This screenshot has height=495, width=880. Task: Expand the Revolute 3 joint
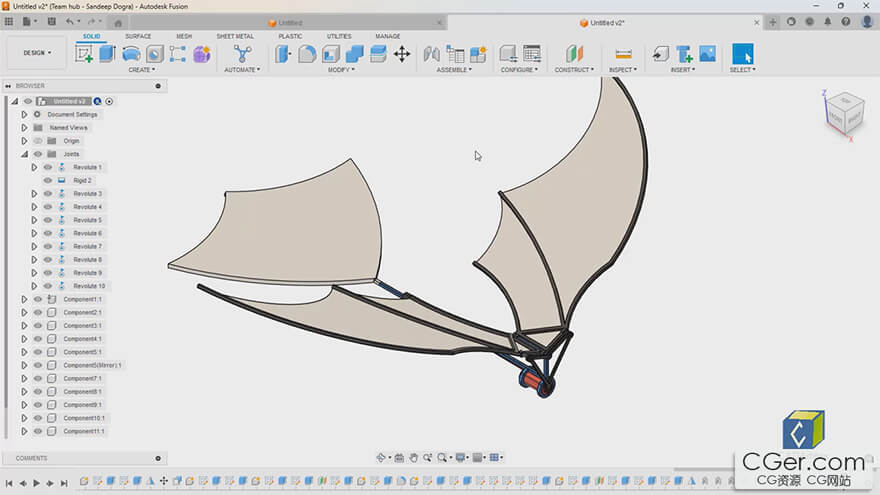34,194
